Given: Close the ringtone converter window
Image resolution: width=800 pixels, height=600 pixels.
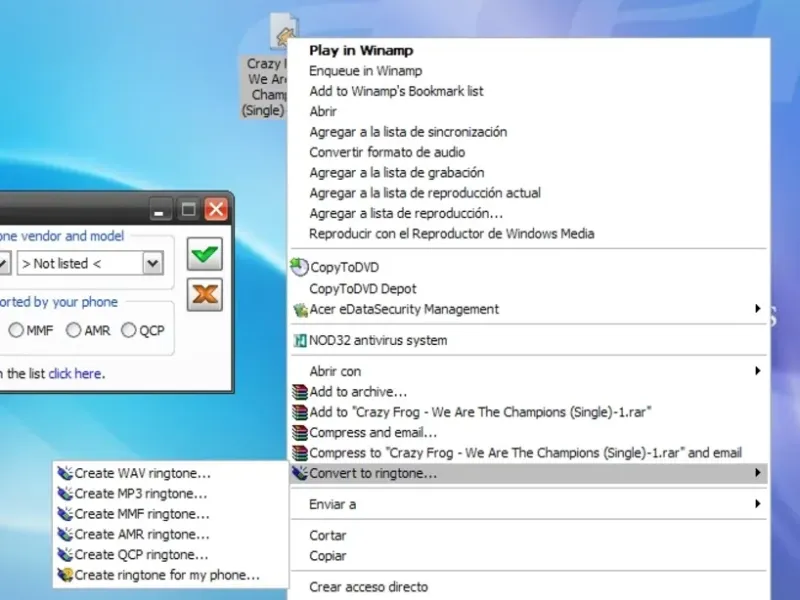Looking at the screenshot, I should click(x=216, y=209).
